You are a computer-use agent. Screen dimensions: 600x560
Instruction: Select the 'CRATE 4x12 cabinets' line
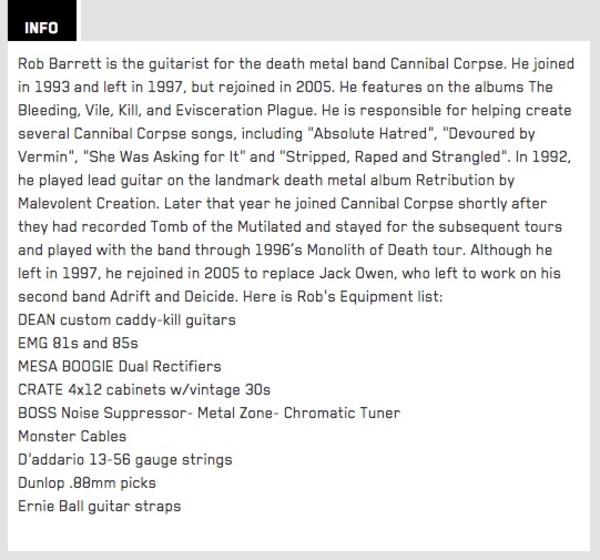(144, 390)
